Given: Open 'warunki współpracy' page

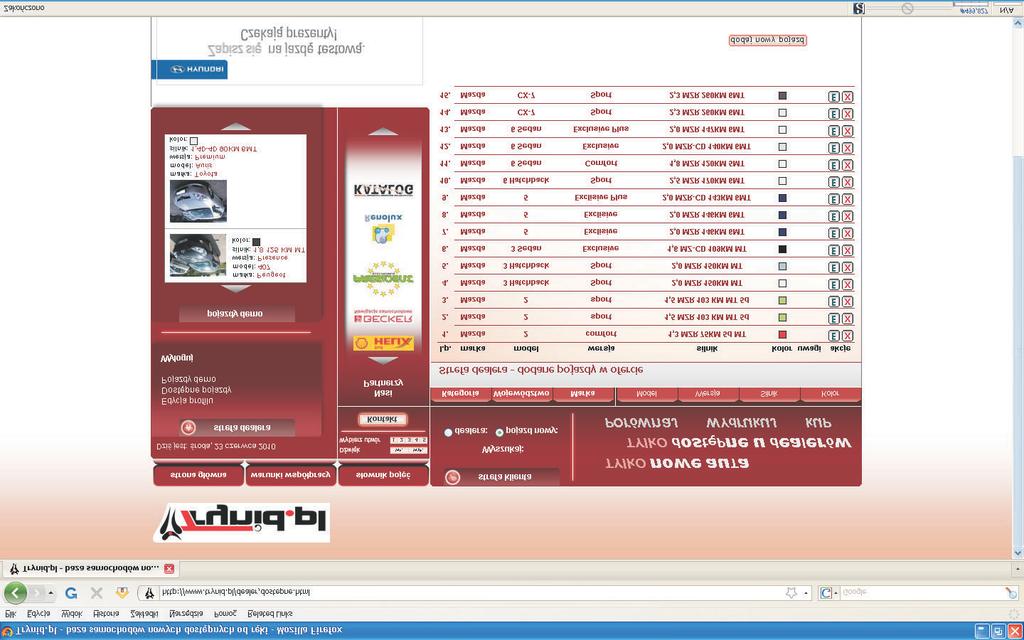Looking at the screenshot, I should pyautogui.click(x=291, y=475).
